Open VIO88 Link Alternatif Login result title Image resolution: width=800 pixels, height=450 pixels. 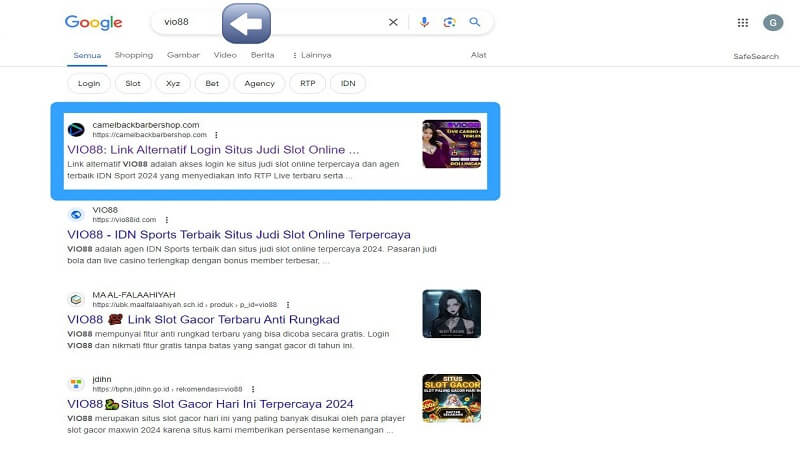tap(213, 150)
